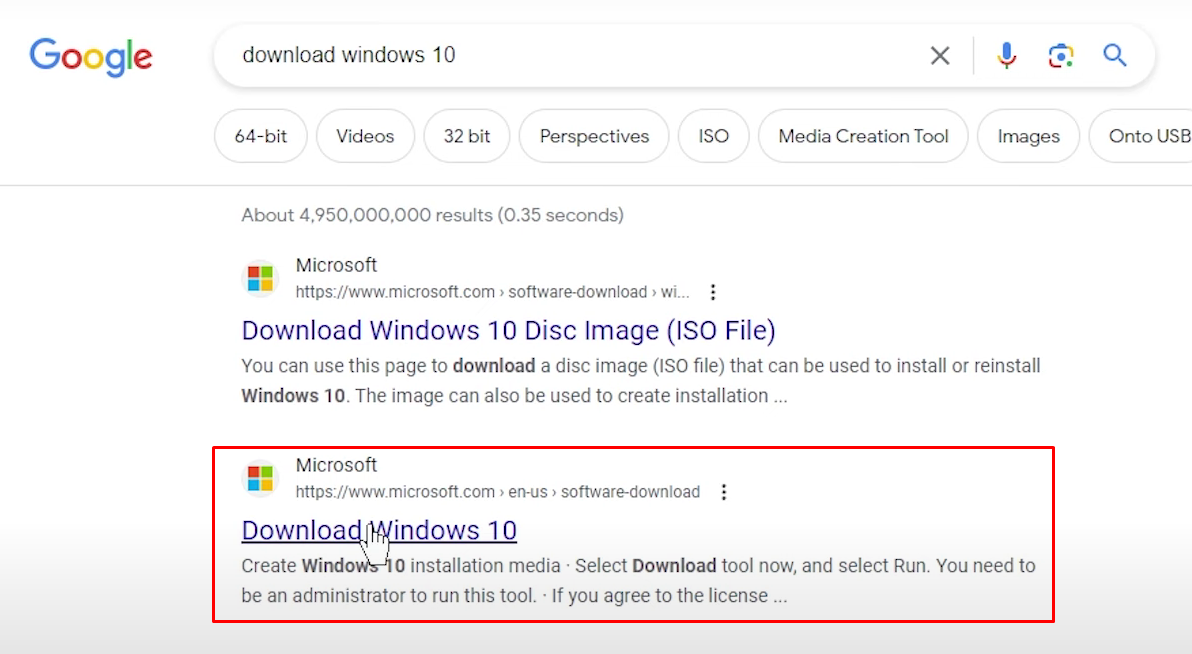Open the three-dot menu on the second result
The height and width of the screenshot is (654, 1192).
723,491
